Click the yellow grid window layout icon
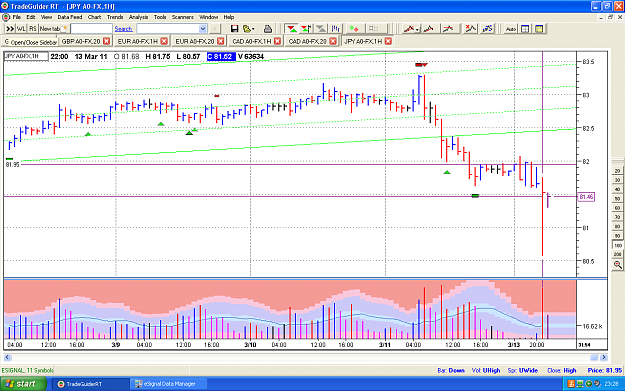Viewport: 625px width, 391px height. click(x=539, y=29)
